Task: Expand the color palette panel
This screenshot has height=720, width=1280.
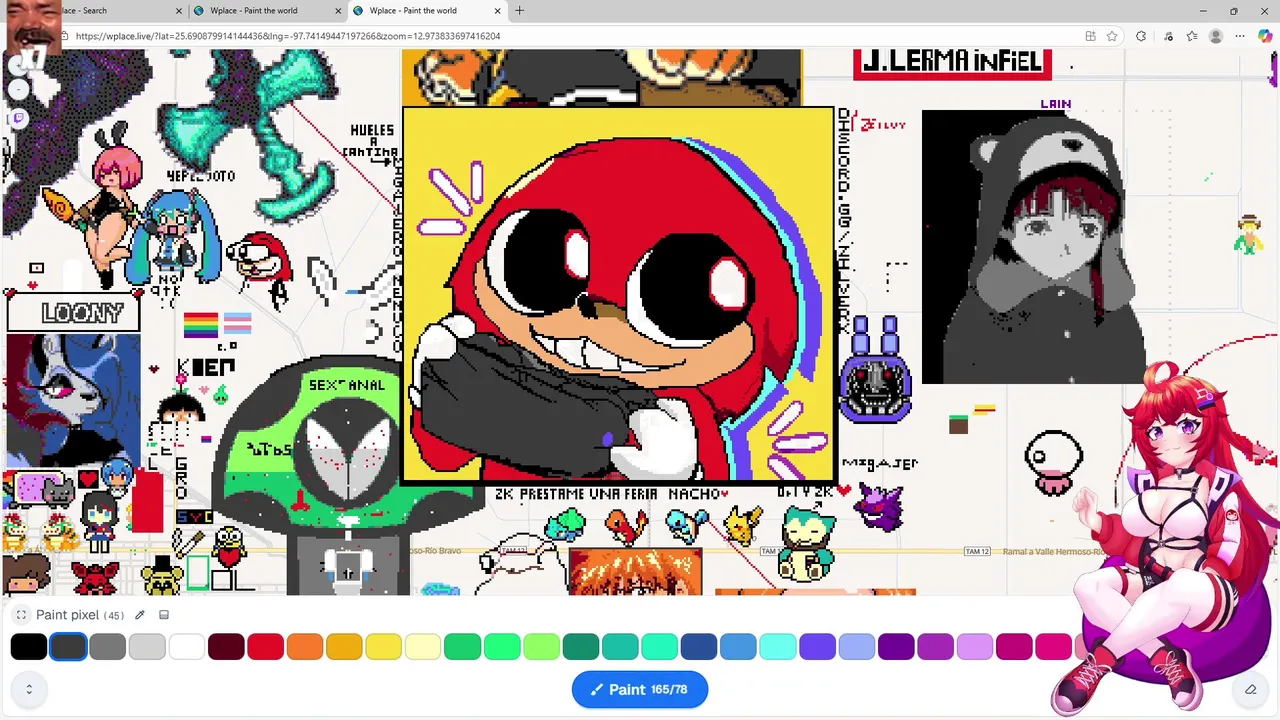Action: [29, 689]
